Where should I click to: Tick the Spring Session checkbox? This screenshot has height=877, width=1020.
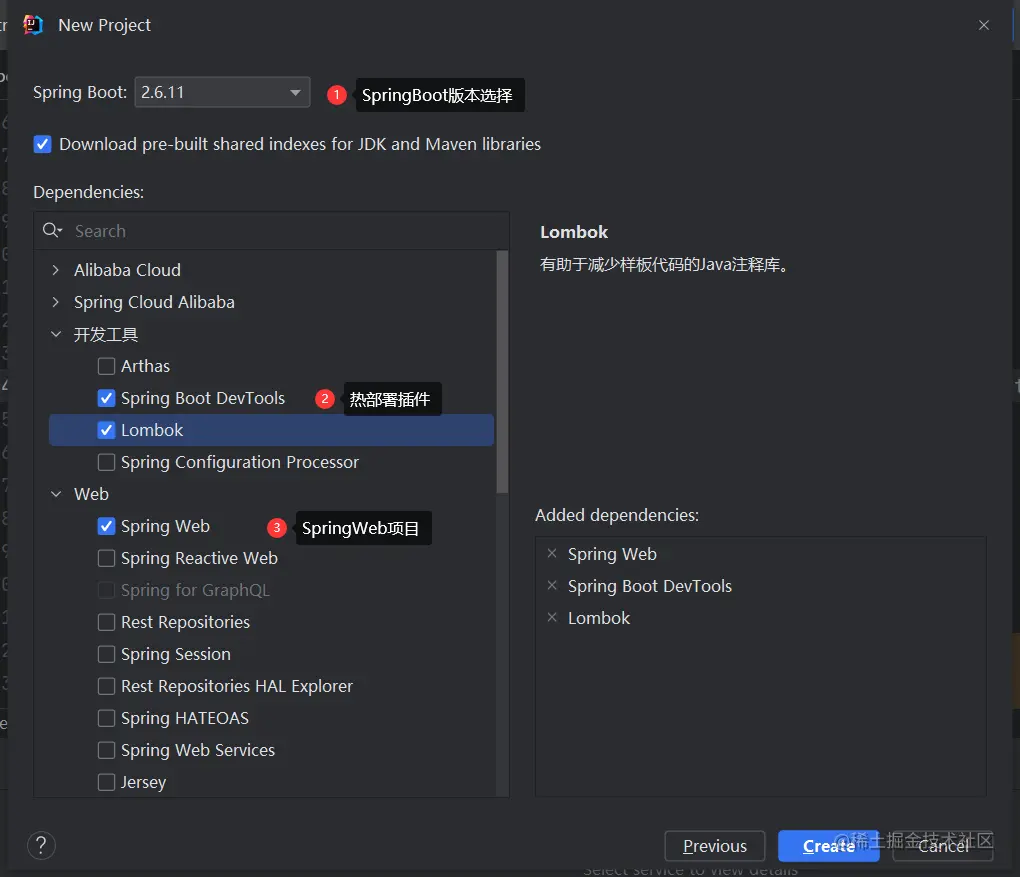[106, 654]
